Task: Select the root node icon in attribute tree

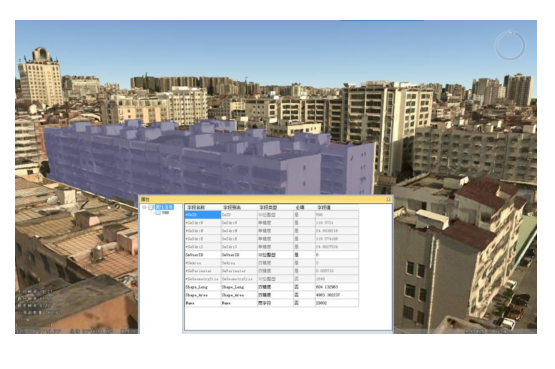Action: point(151,207)
